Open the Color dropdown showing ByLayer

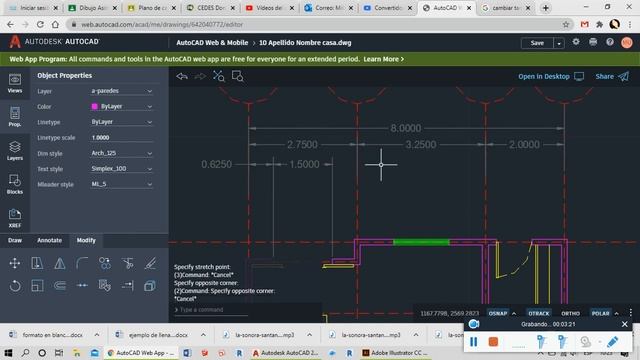click(121, 107)
